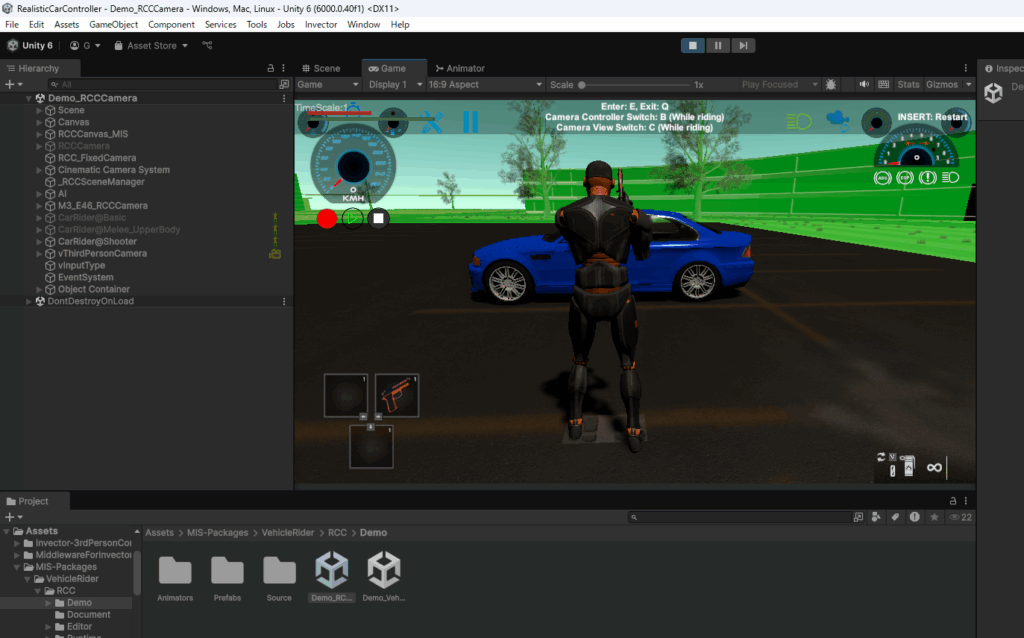Image resolution: width=1024 pixels, height=638 pixels.
Task: Click the blue pause icon in game HUD
Action: pyautogui.click(x=470, y=122)
